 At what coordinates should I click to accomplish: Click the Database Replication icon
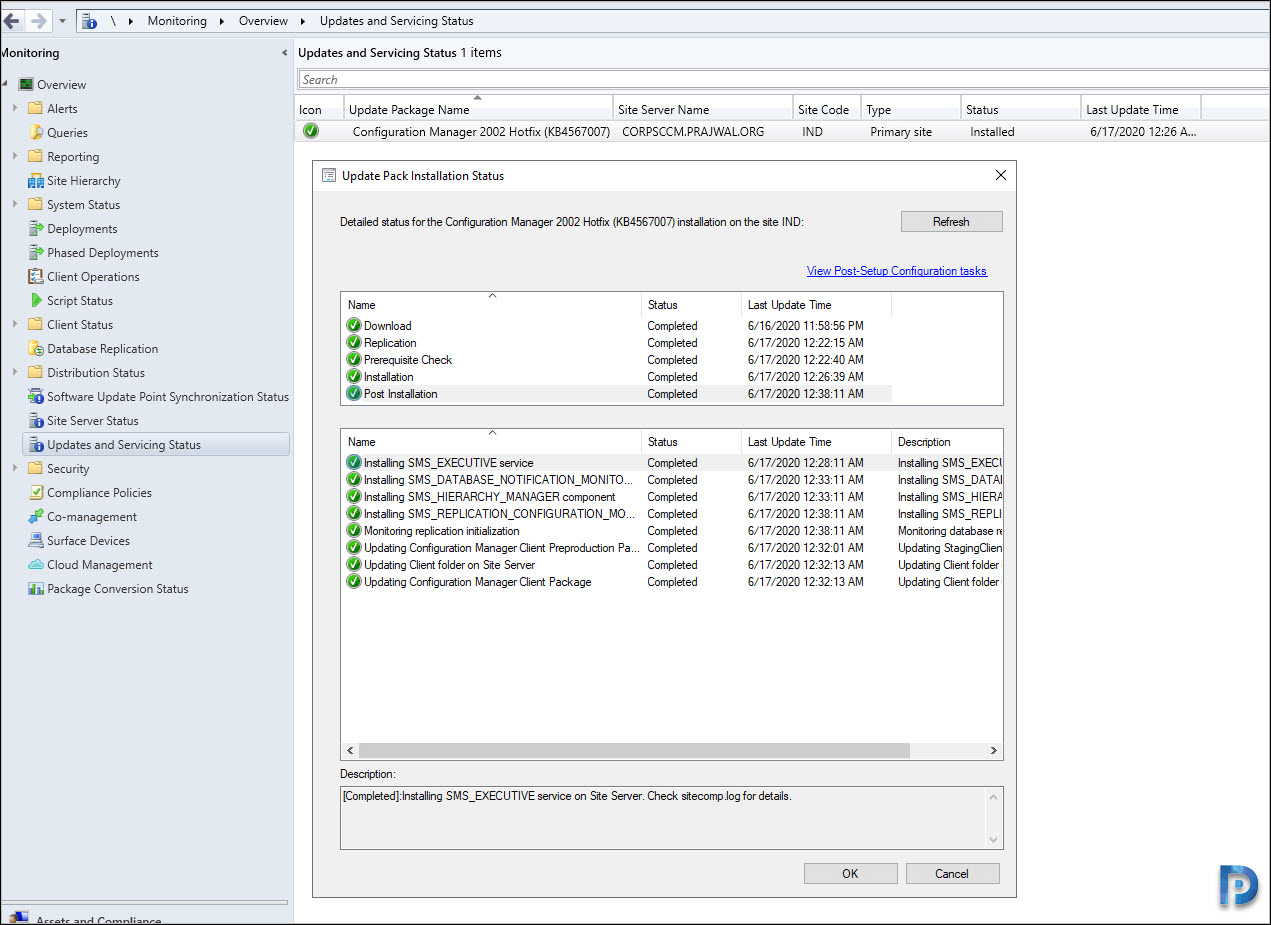point(36,349)
